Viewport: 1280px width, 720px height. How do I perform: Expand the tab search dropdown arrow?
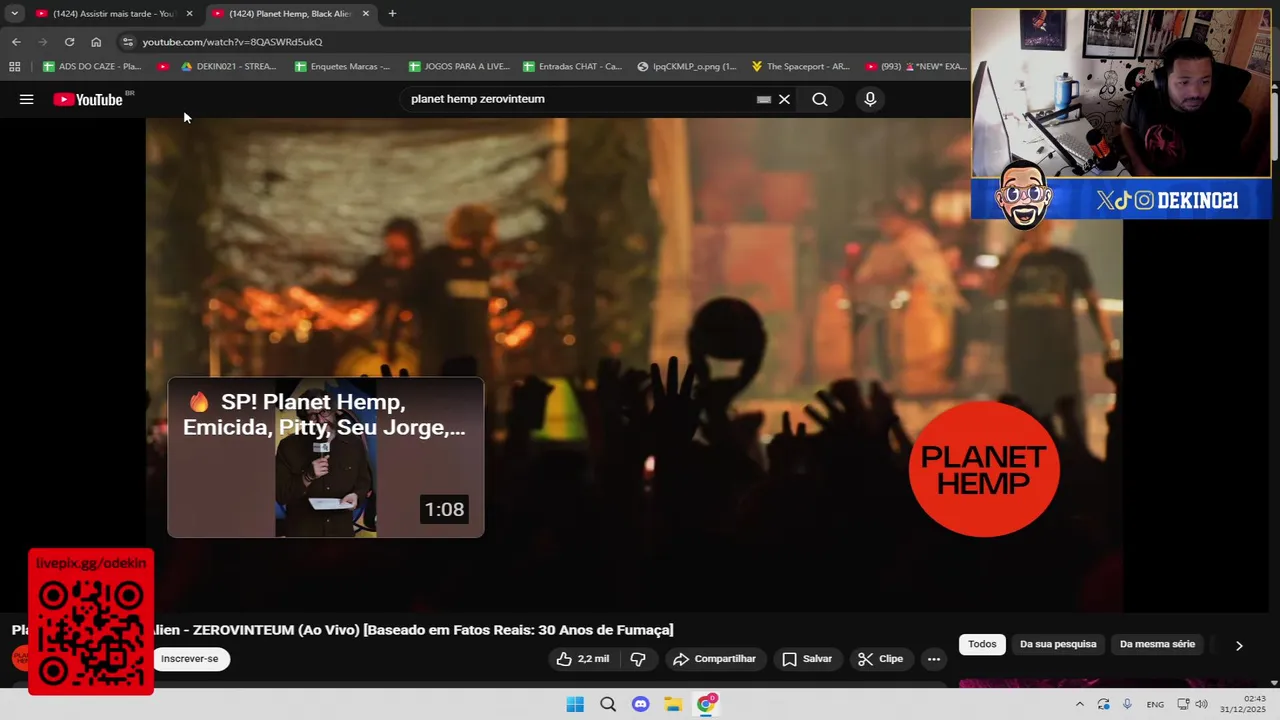pos(14,14)
